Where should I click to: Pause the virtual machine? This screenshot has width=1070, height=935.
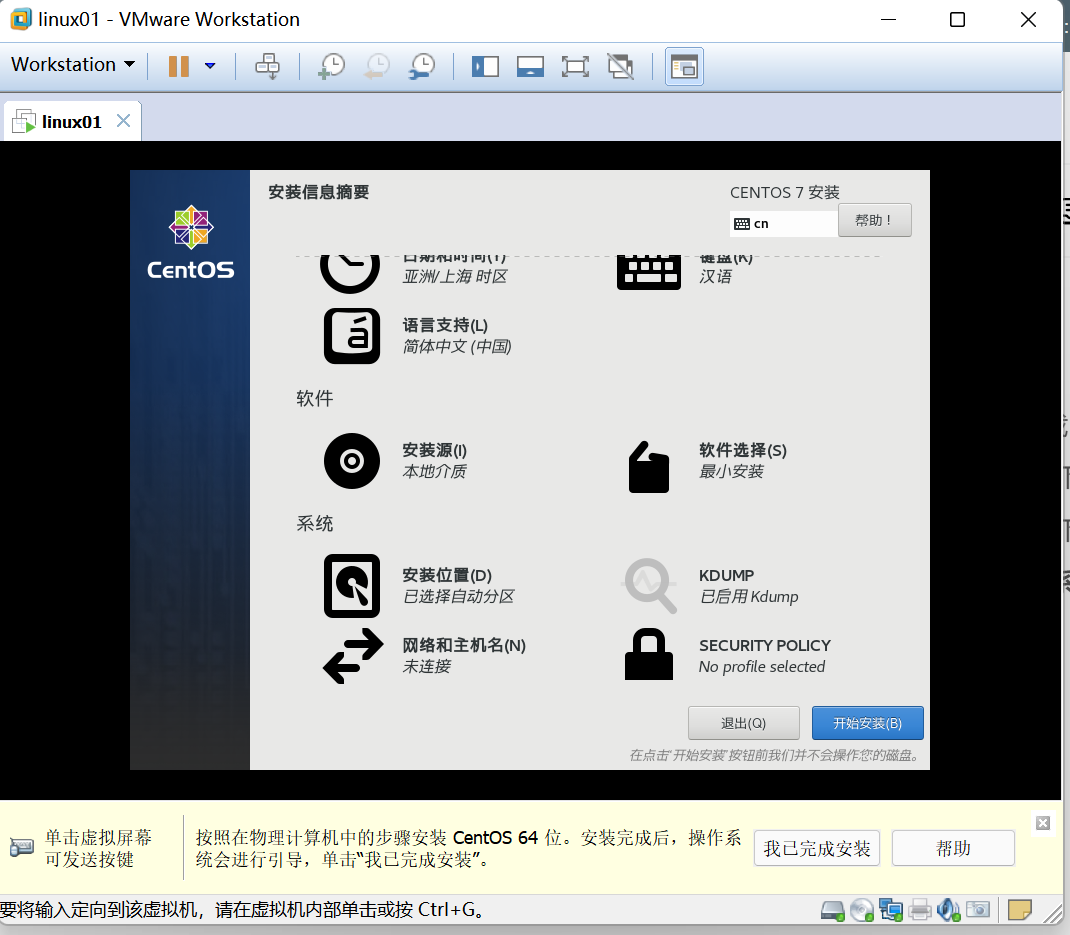click(179, 66)
